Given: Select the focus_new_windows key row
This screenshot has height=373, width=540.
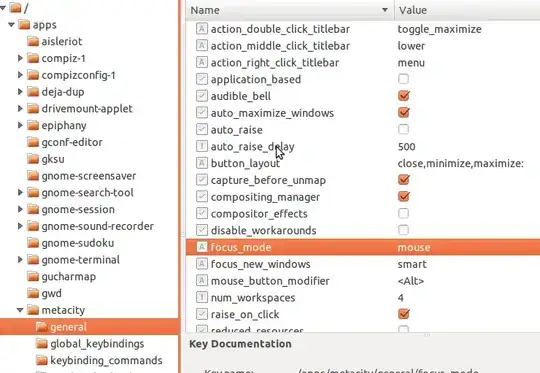Looking at the screenshot, I should point(363,264).
